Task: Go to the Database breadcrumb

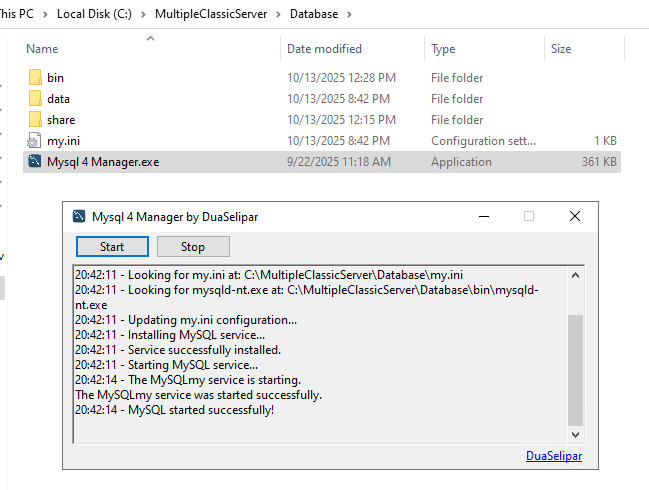Action: tap(314, 14)
